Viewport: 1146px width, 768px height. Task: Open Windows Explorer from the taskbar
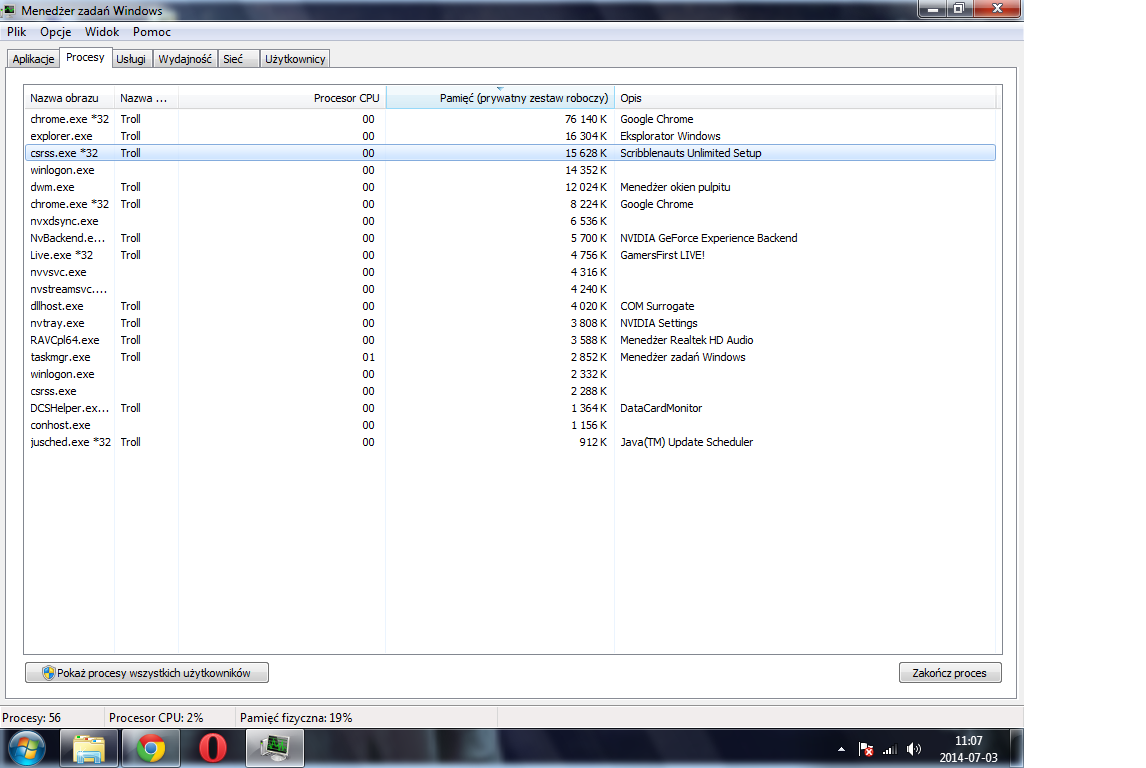(x=88, y=748)
